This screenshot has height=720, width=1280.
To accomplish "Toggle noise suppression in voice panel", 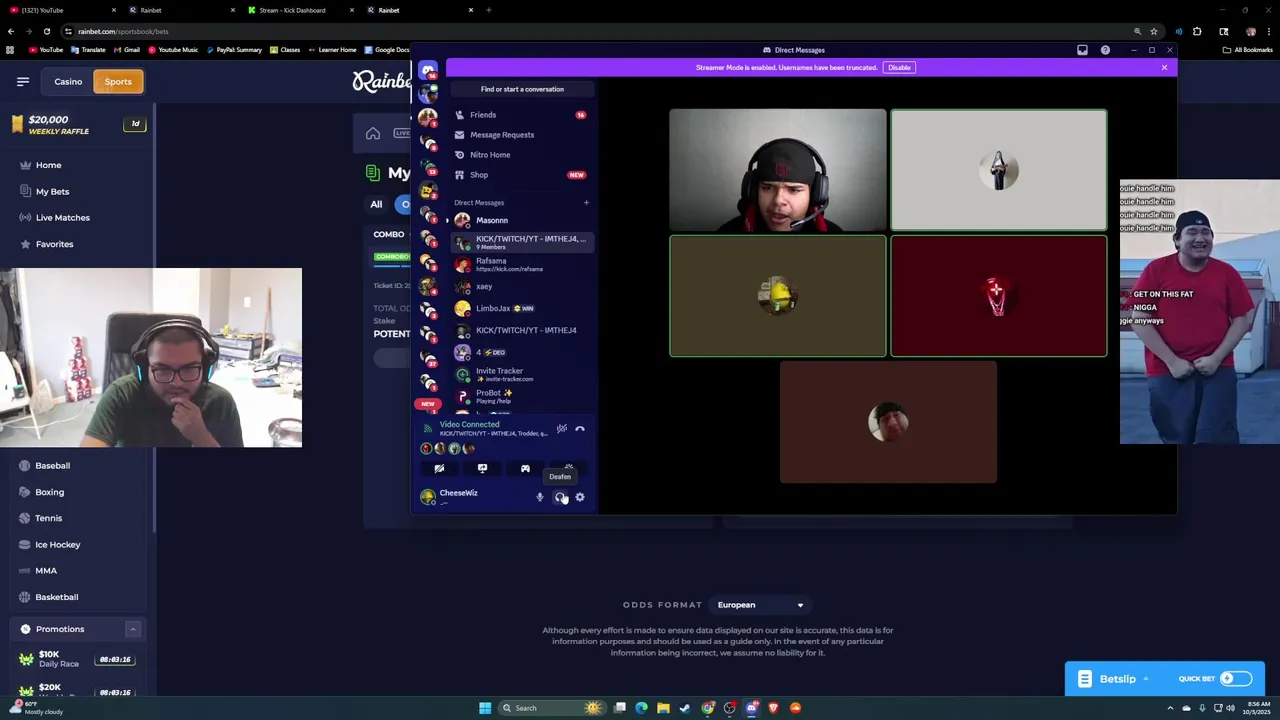I will [562, 429].
